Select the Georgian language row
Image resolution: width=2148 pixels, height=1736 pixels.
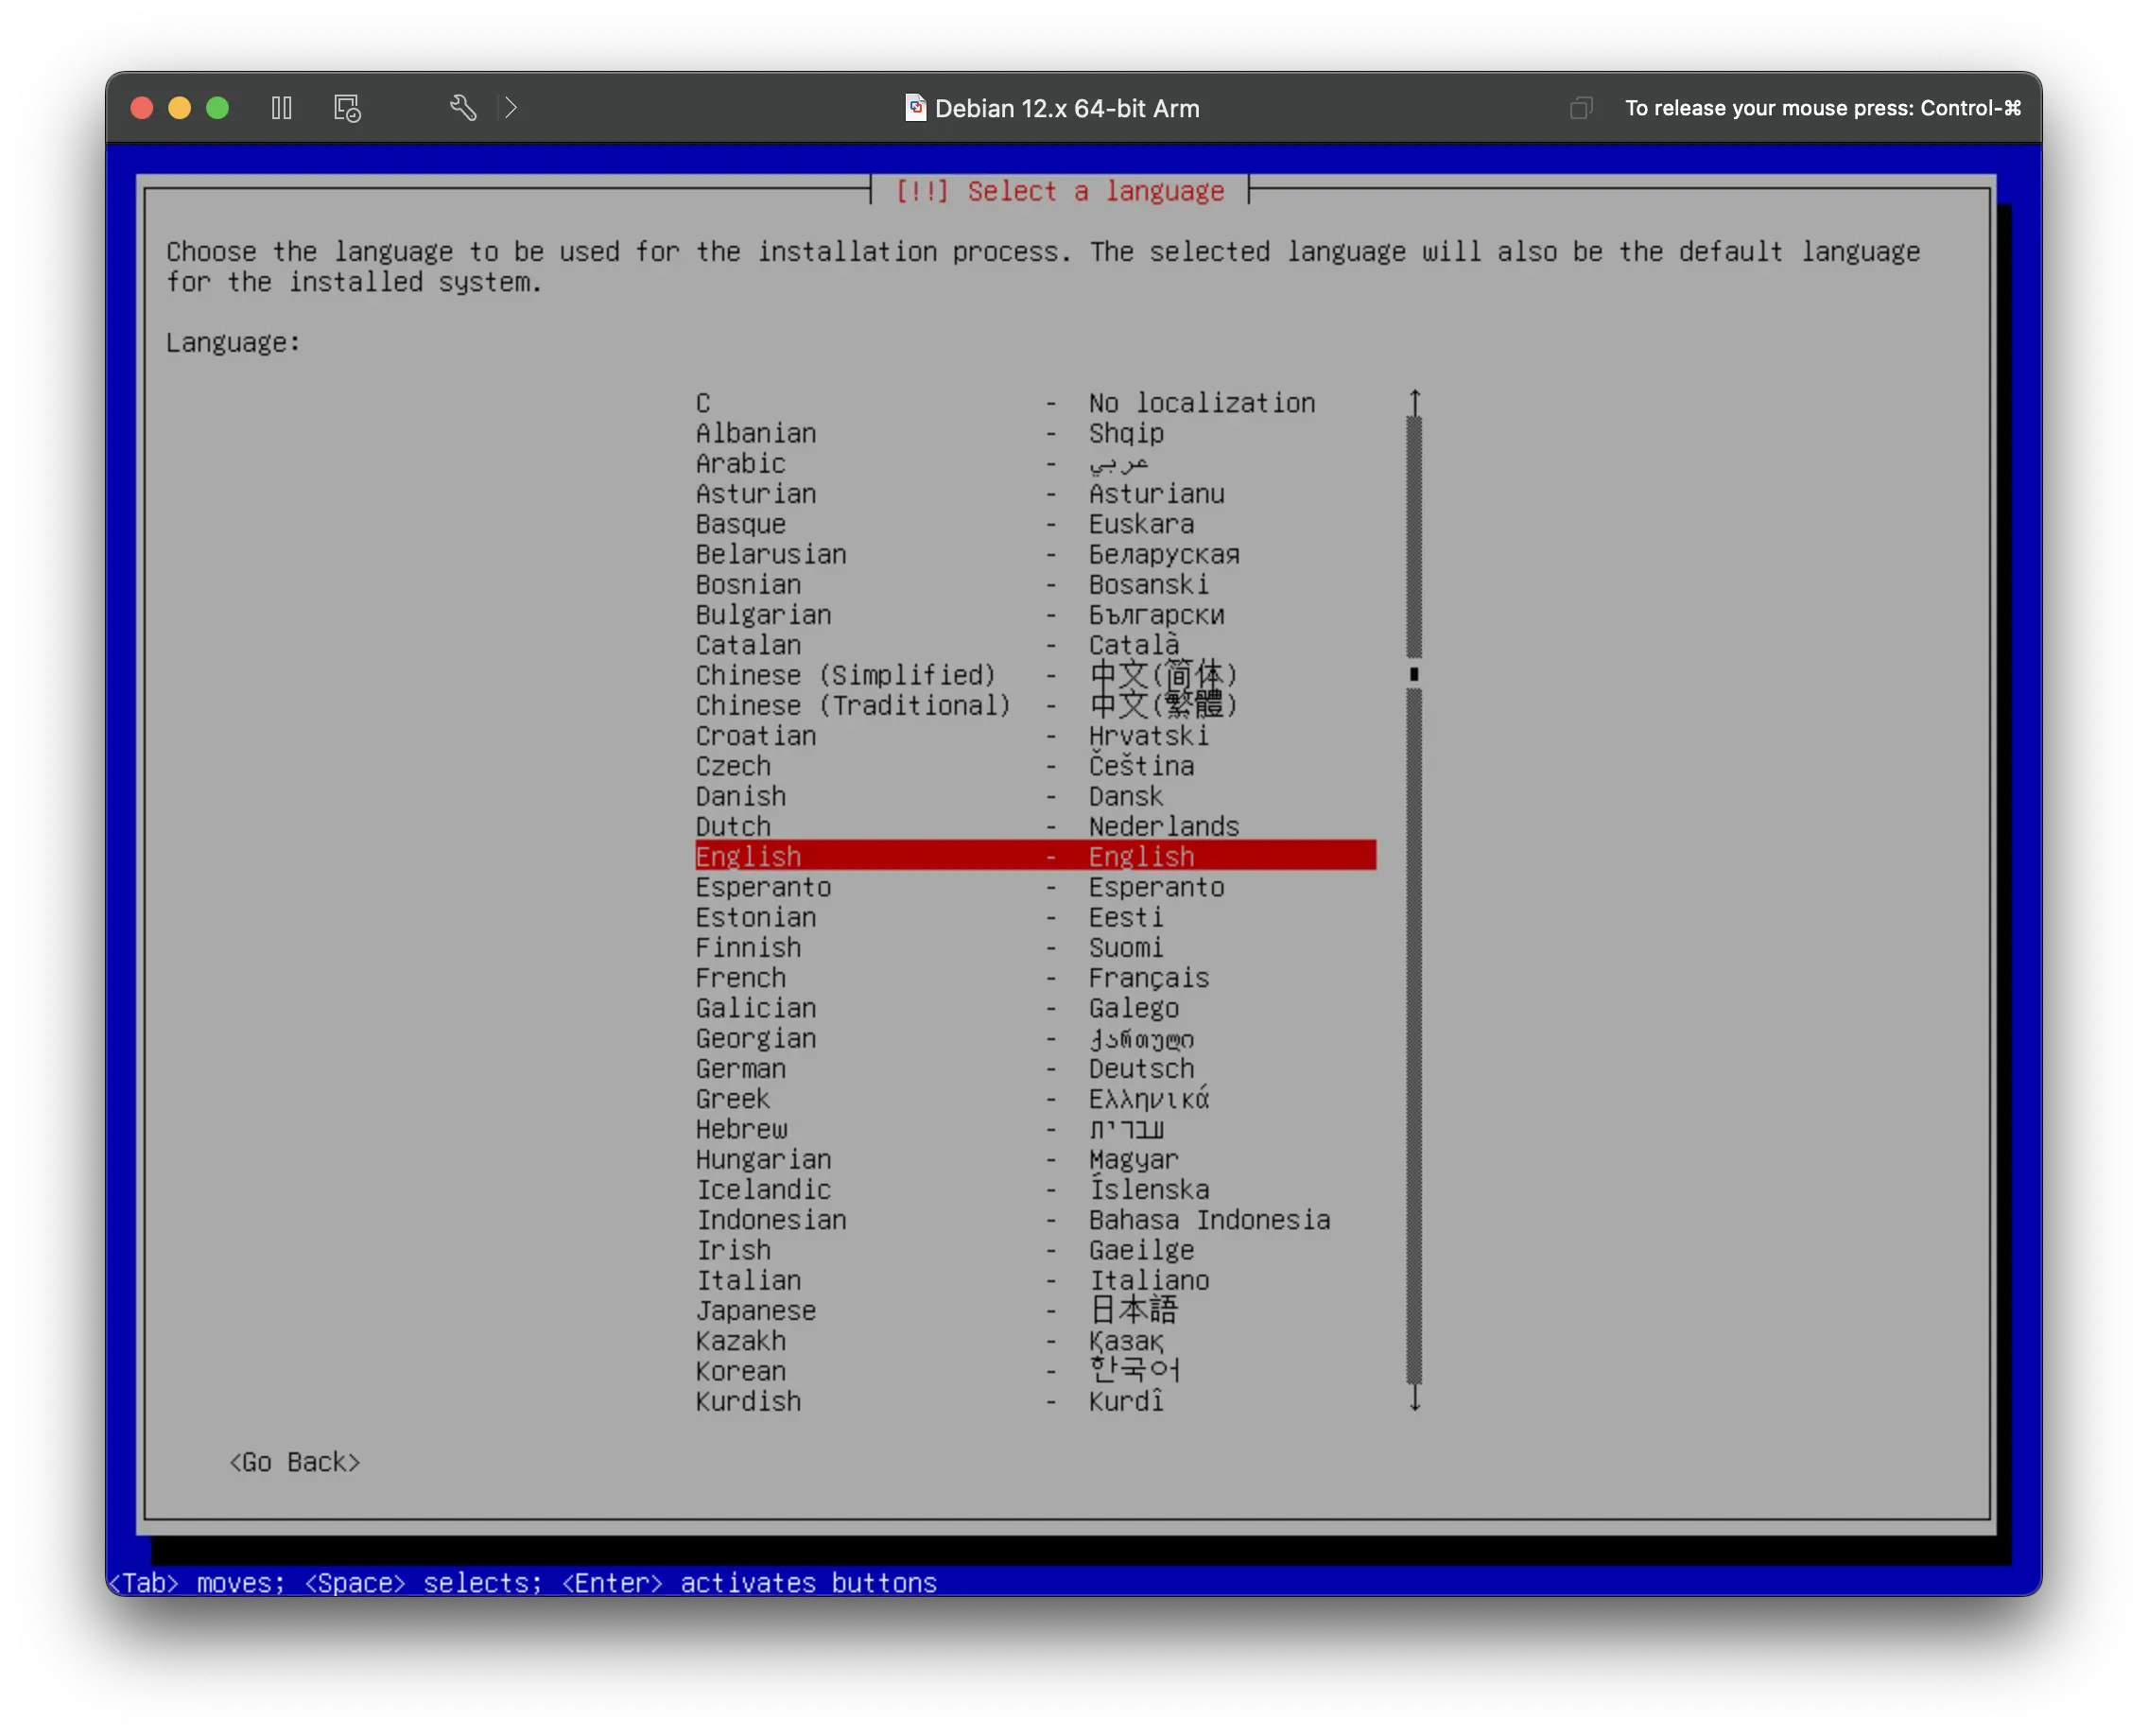point(1036,1038)
